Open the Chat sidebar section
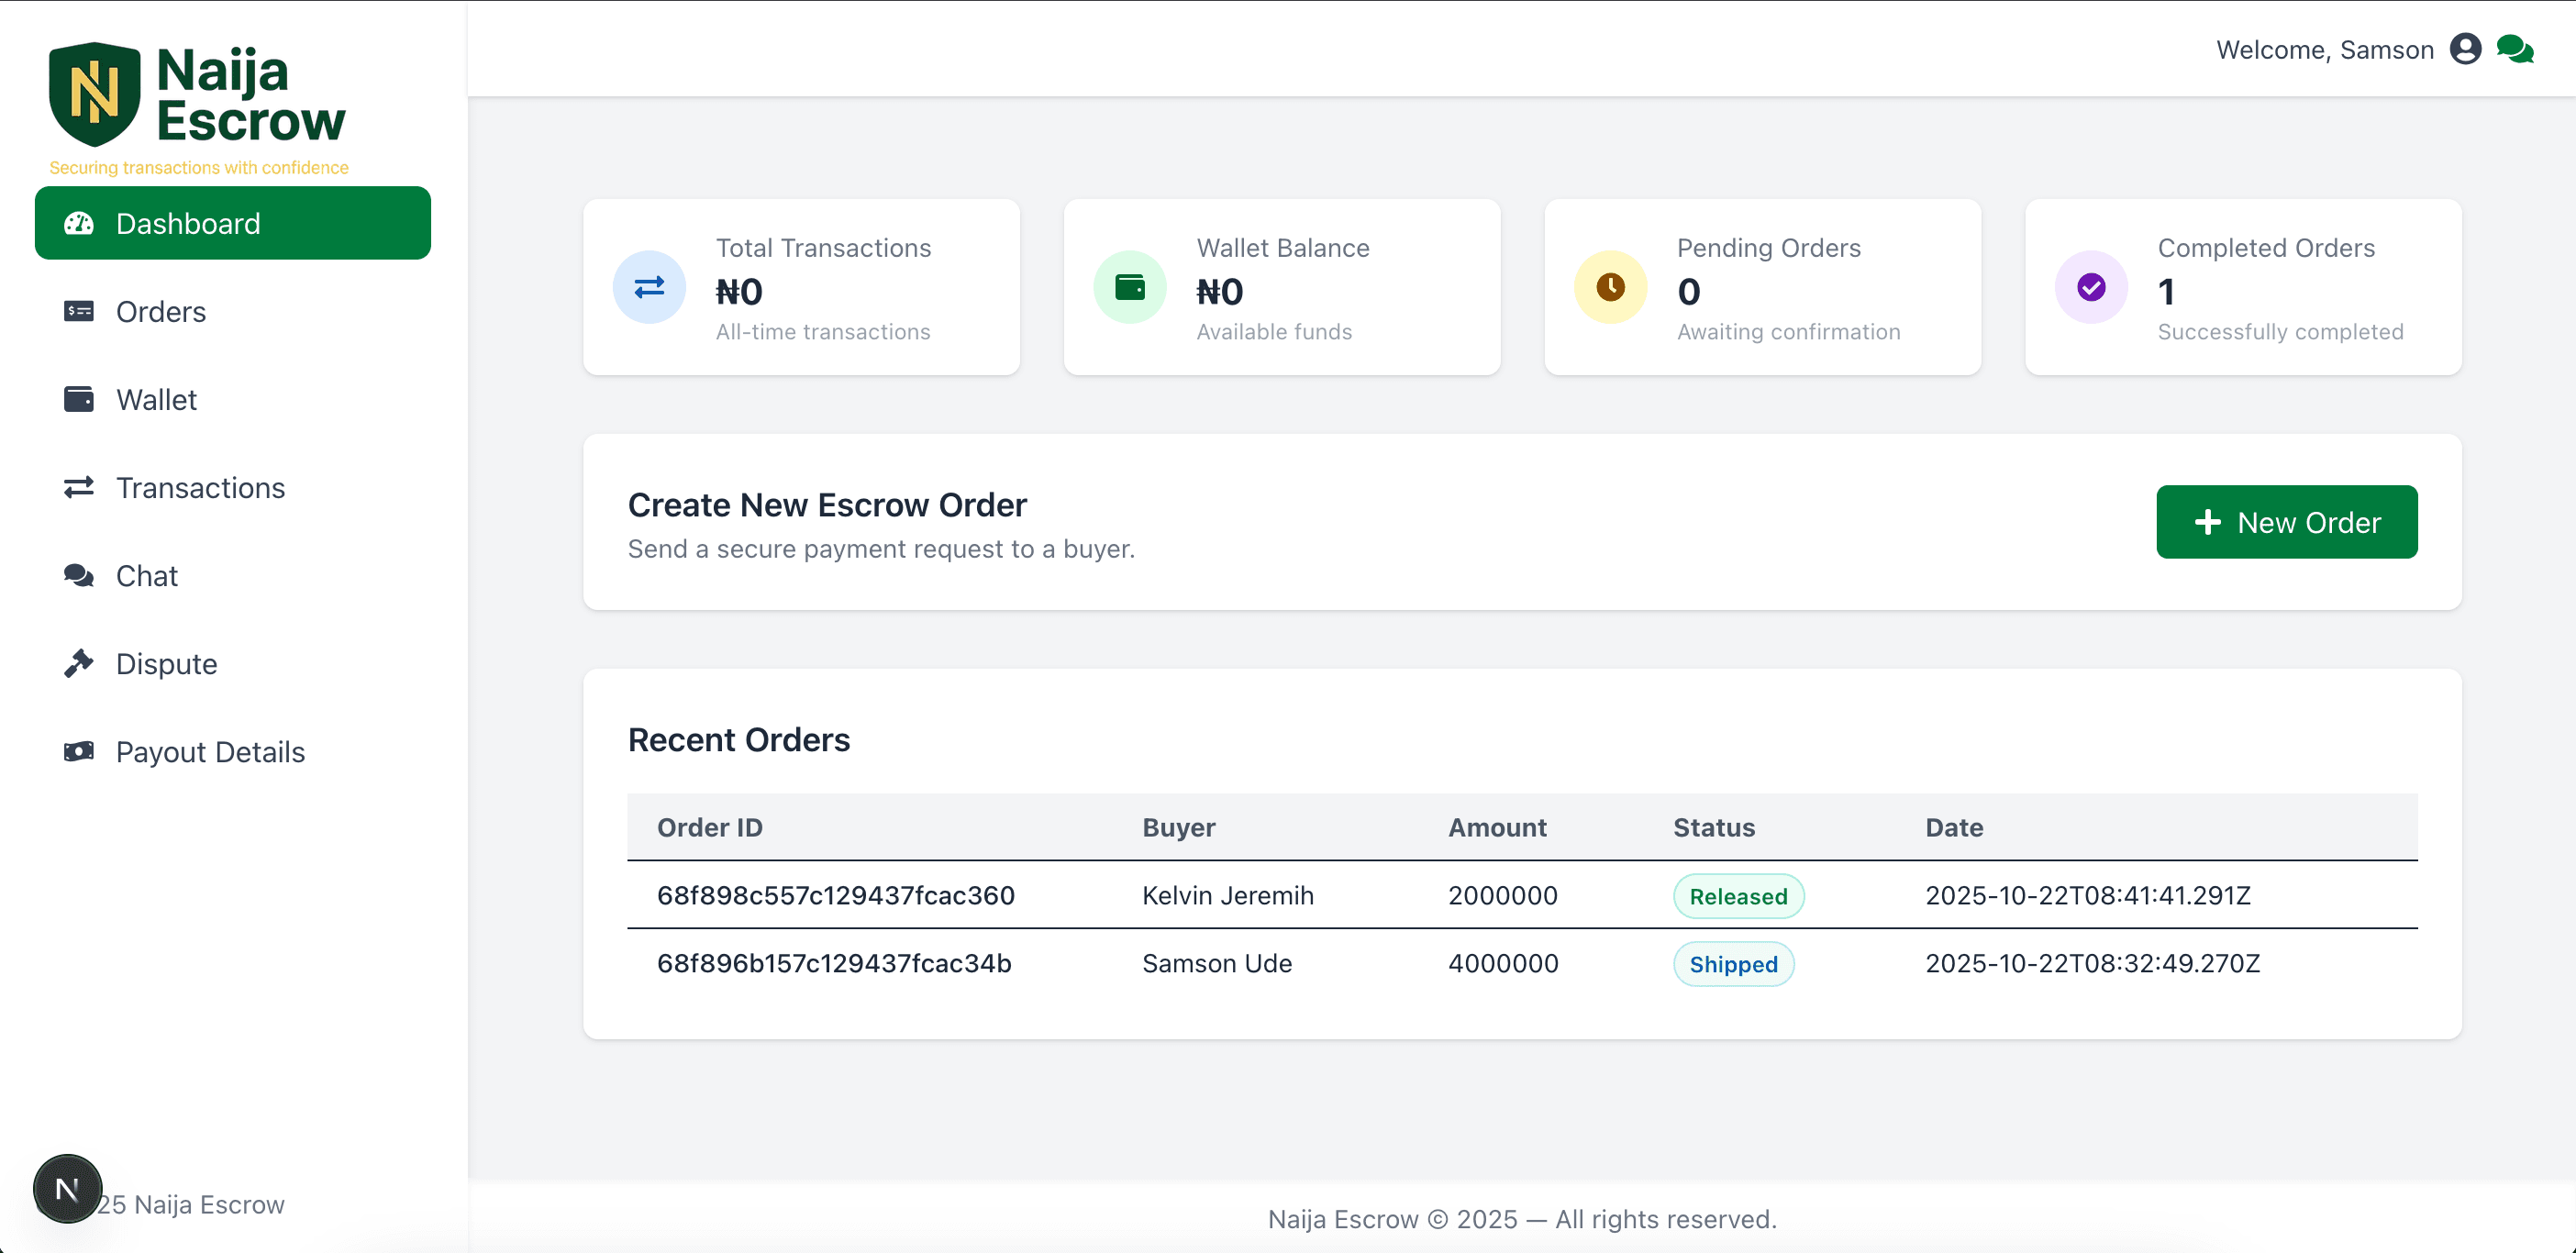The height and width of the screenshot is (1253, 2576). (x=146, y=576)
